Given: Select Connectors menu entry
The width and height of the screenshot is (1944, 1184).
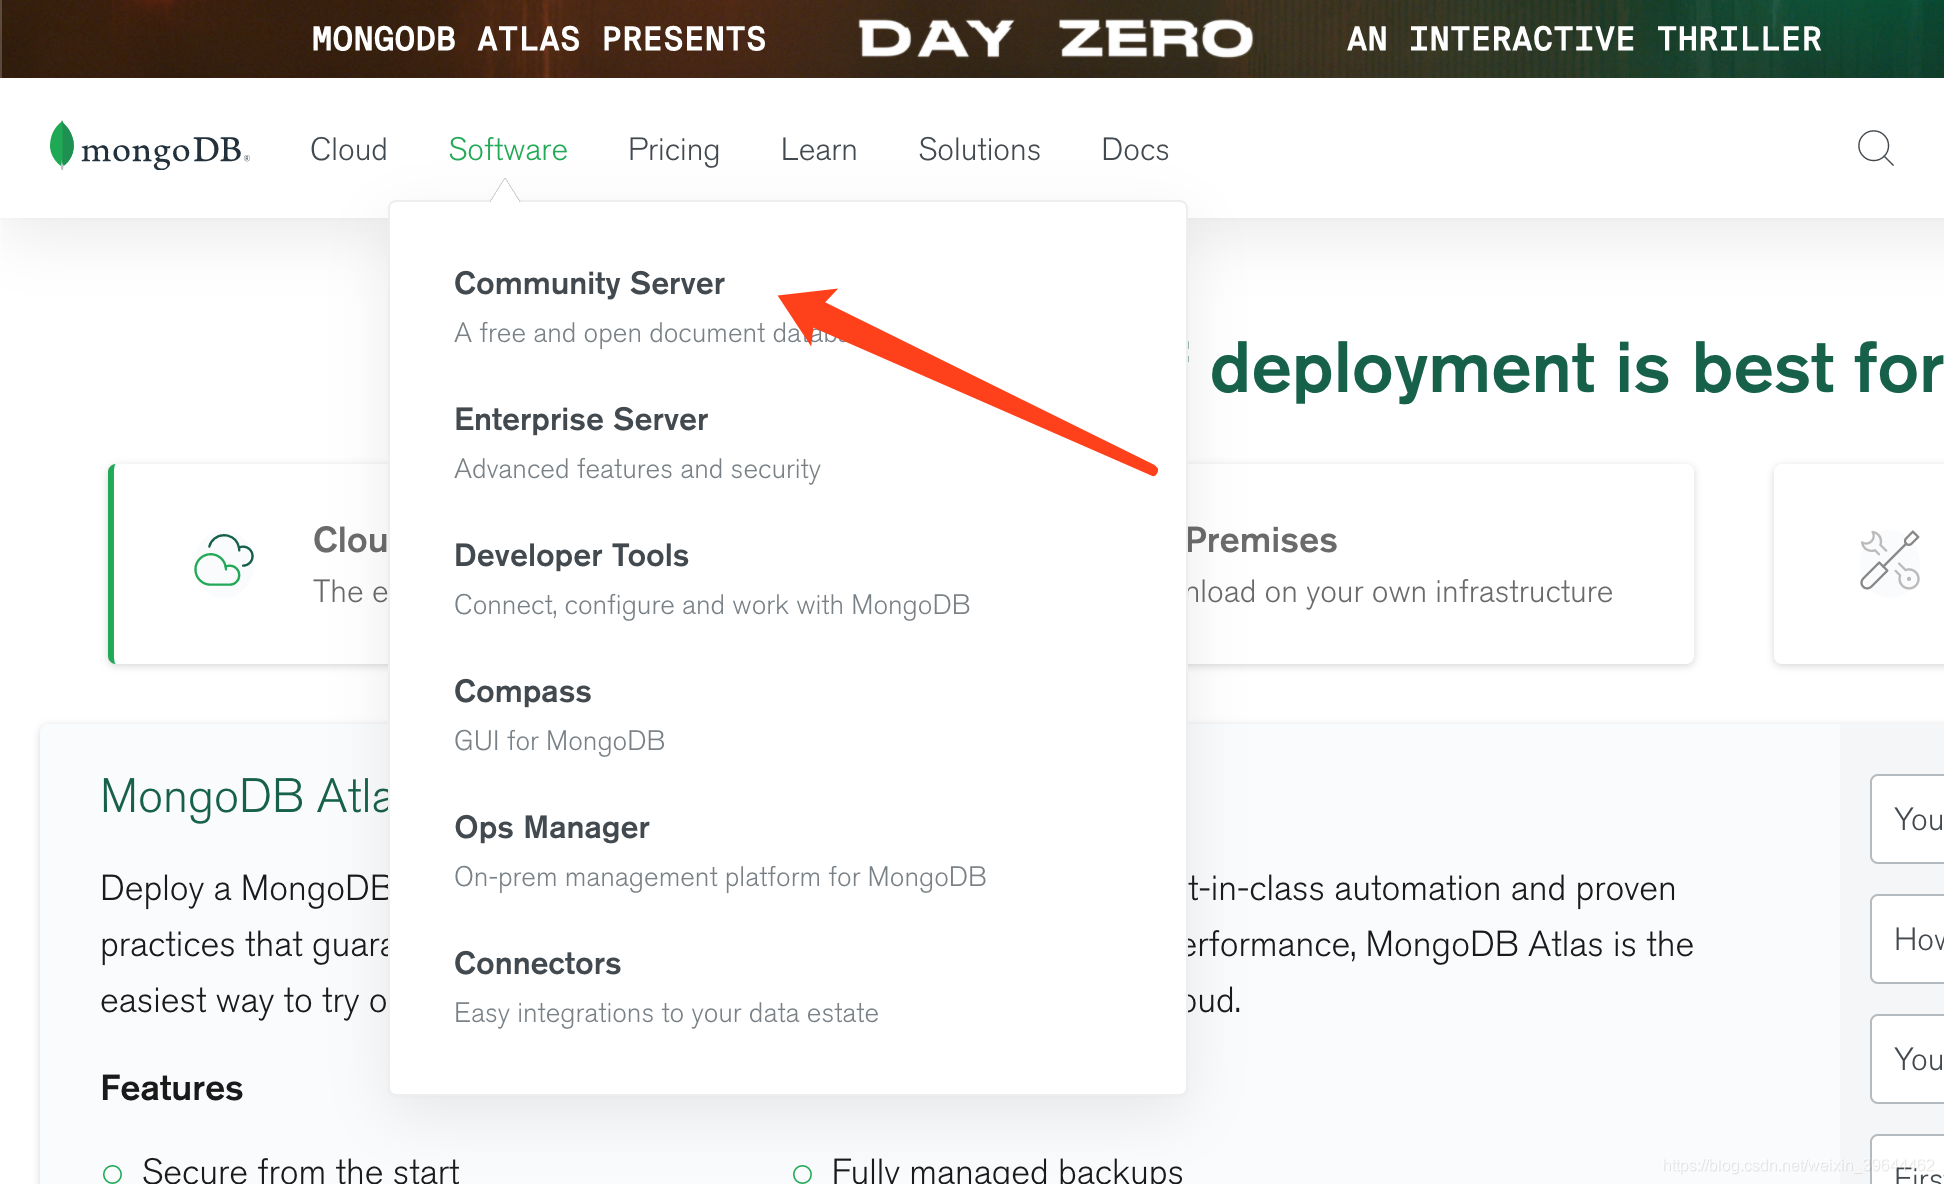Looking at the screenshot, I should (x=537, y=964).
